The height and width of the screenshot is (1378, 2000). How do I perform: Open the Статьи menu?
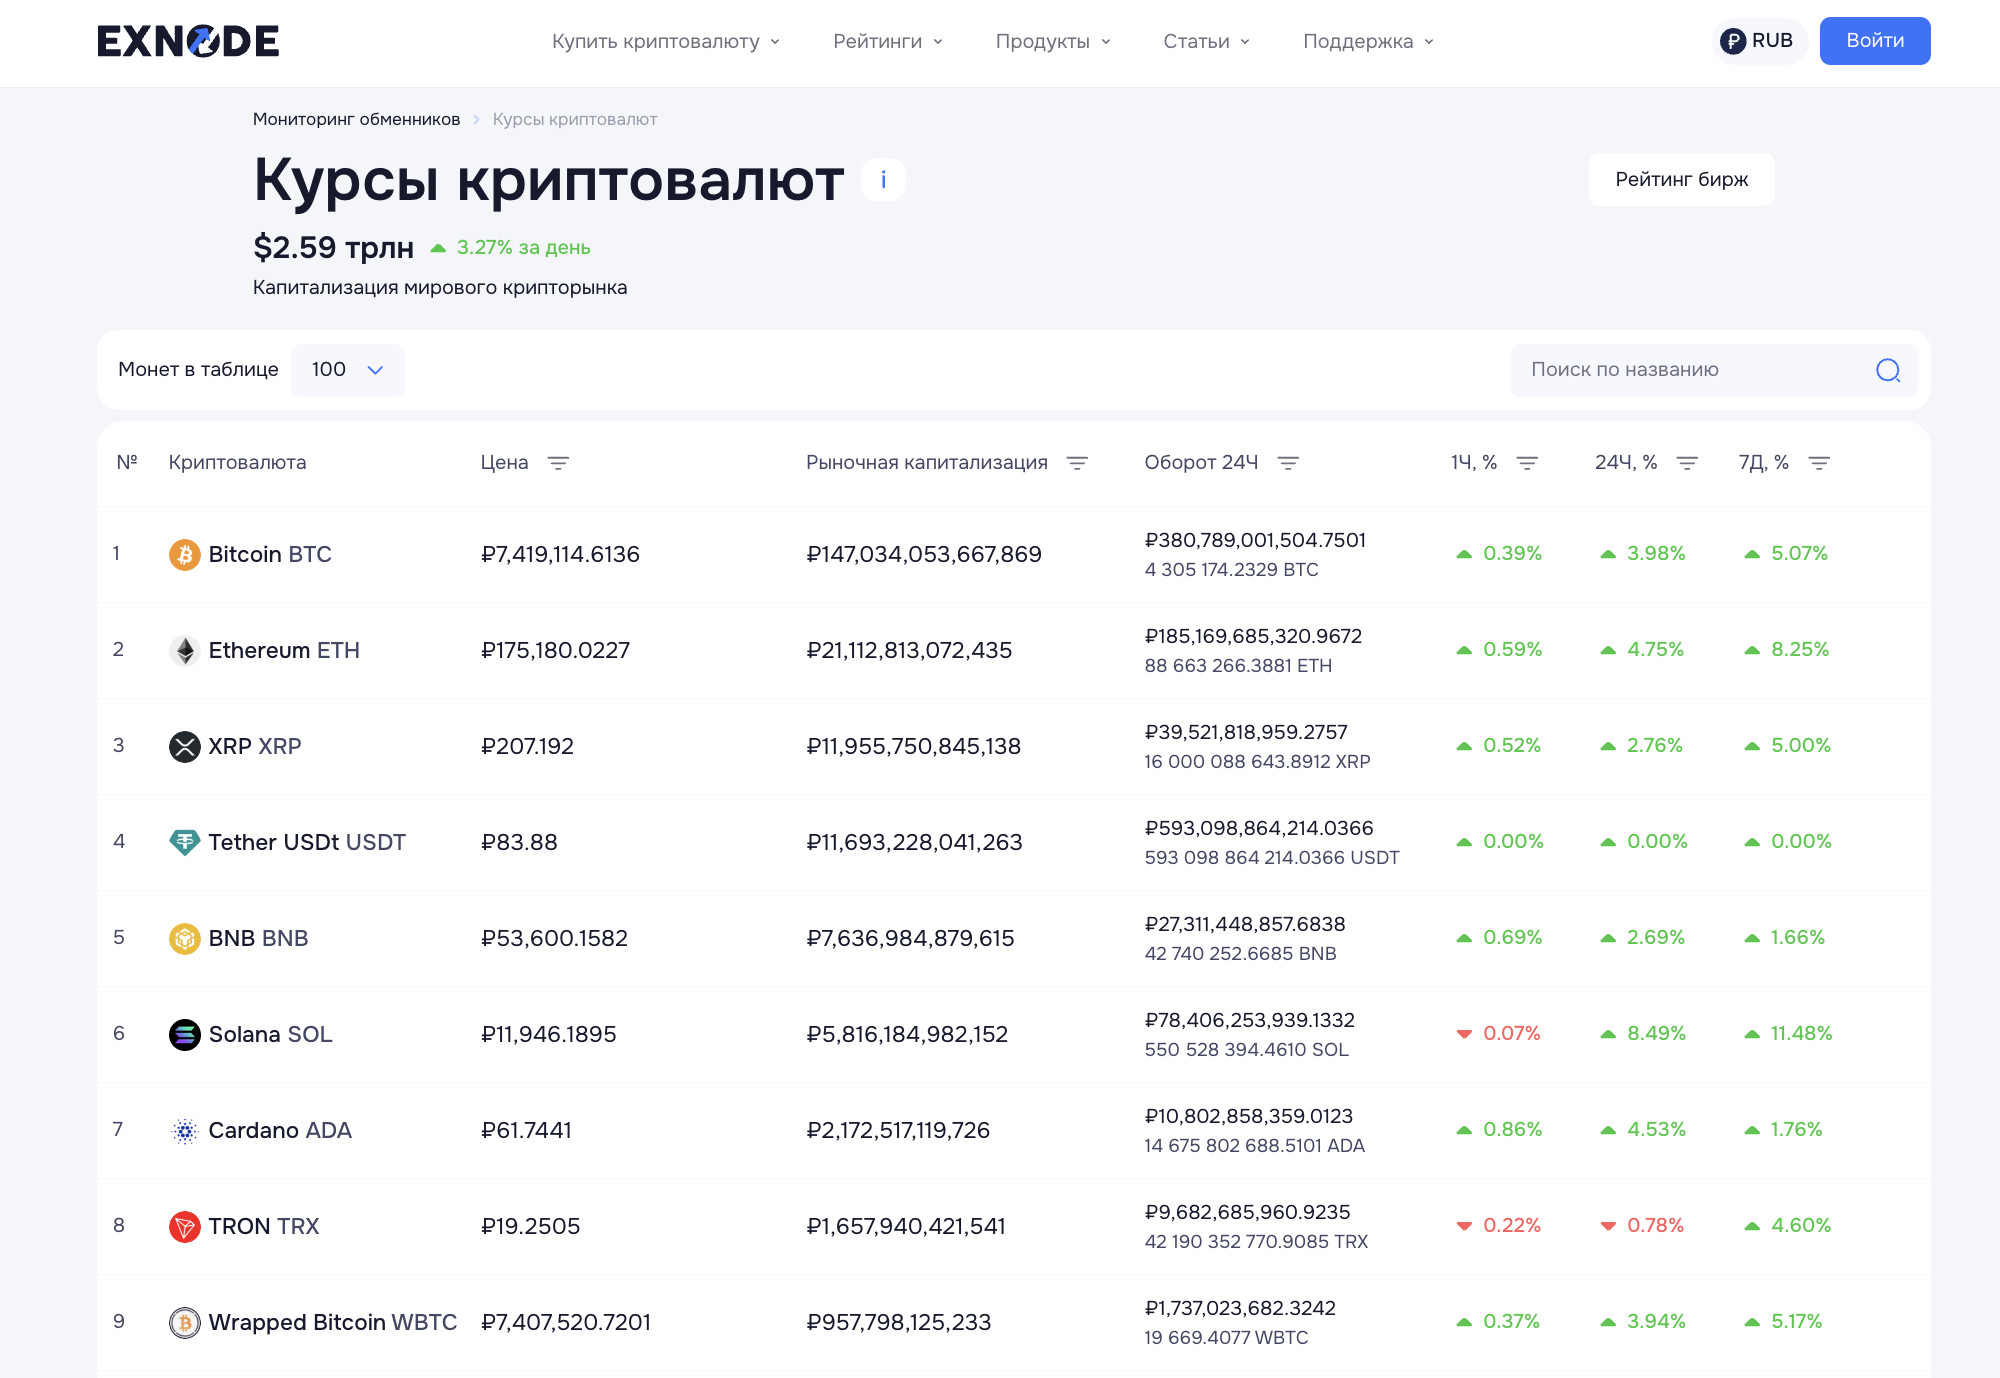point(1206,41)
